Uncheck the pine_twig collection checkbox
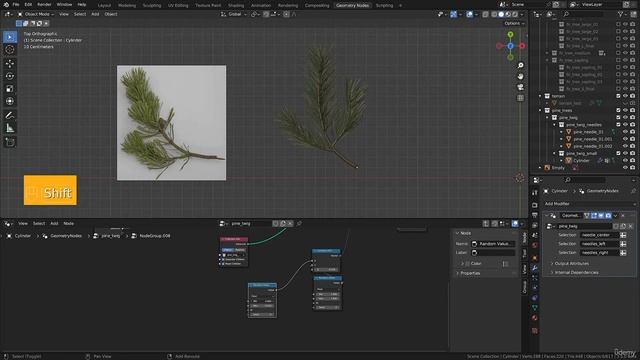Image resolution: width=640 pixels, height=360 pixels. 618,118
